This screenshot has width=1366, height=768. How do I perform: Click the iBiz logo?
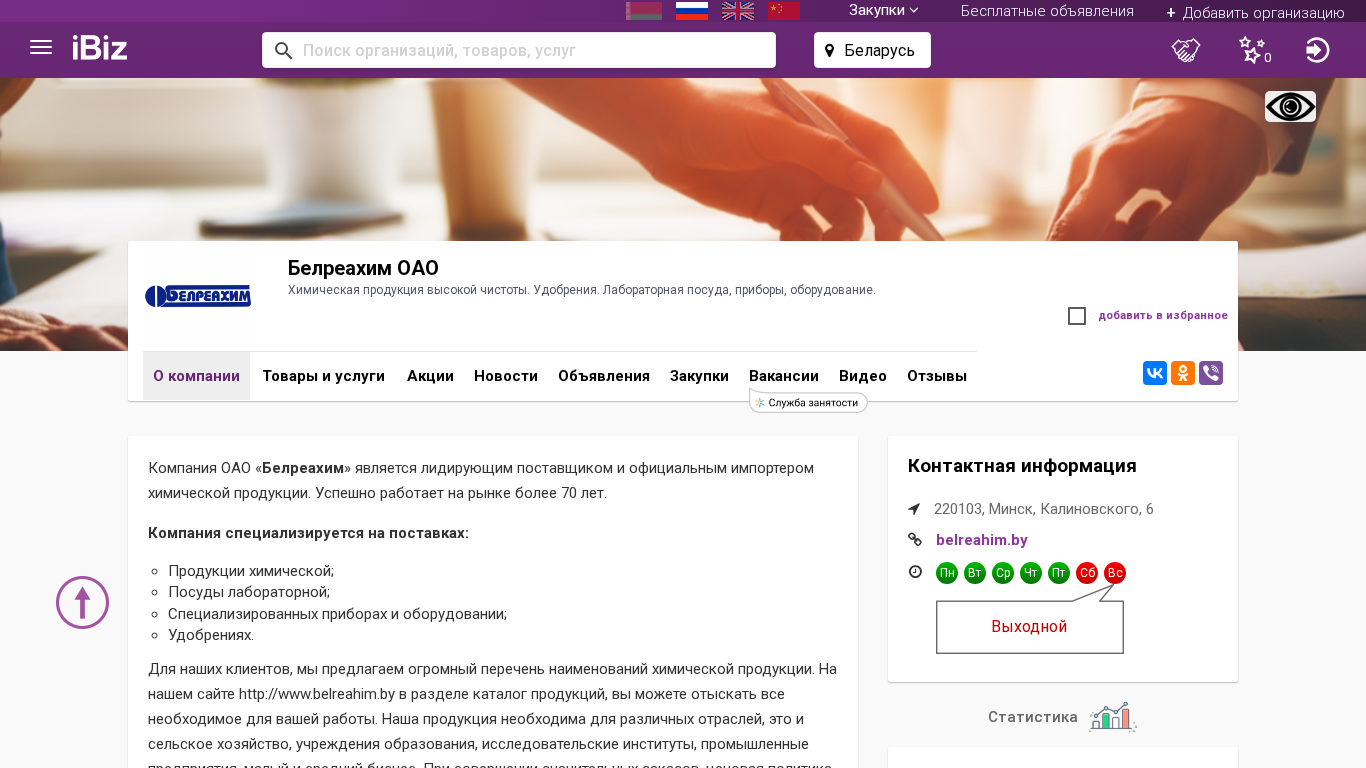(x=100, y=48)
